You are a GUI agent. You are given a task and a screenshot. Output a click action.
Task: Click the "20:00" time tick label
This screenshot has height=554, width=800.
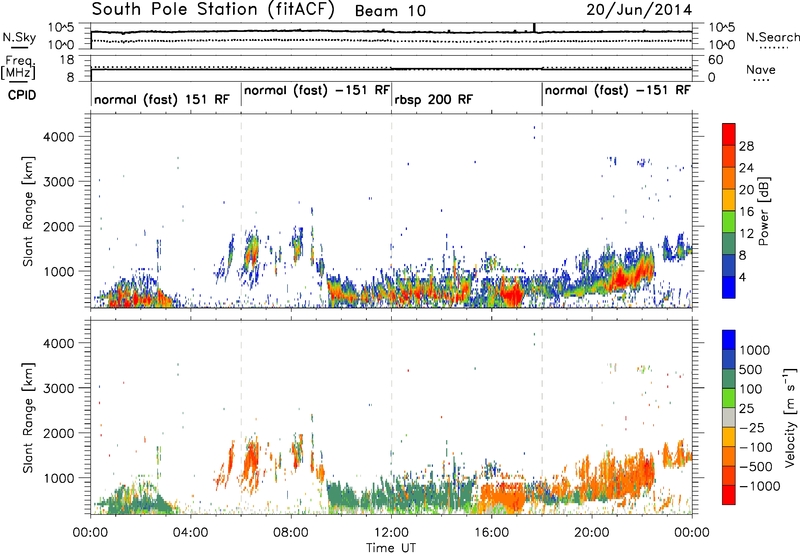click(x=591, y=533)
